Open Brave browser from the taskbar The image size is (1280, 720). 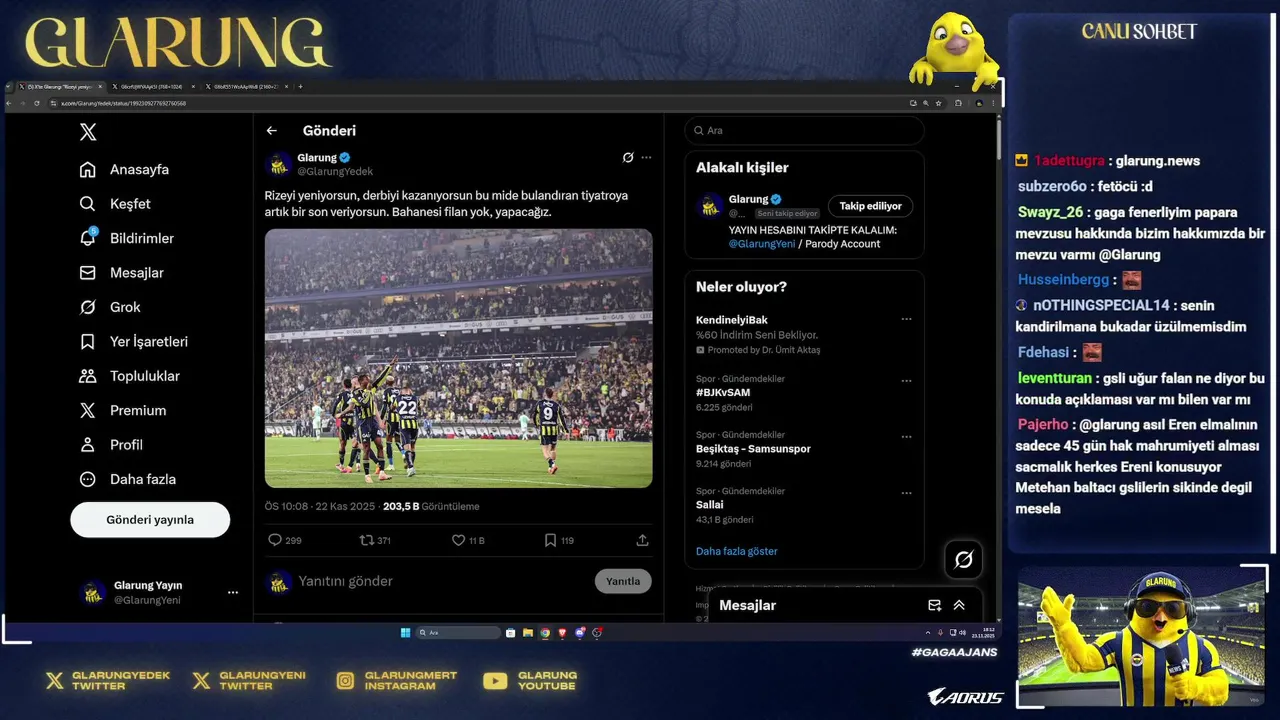(562, 633)
